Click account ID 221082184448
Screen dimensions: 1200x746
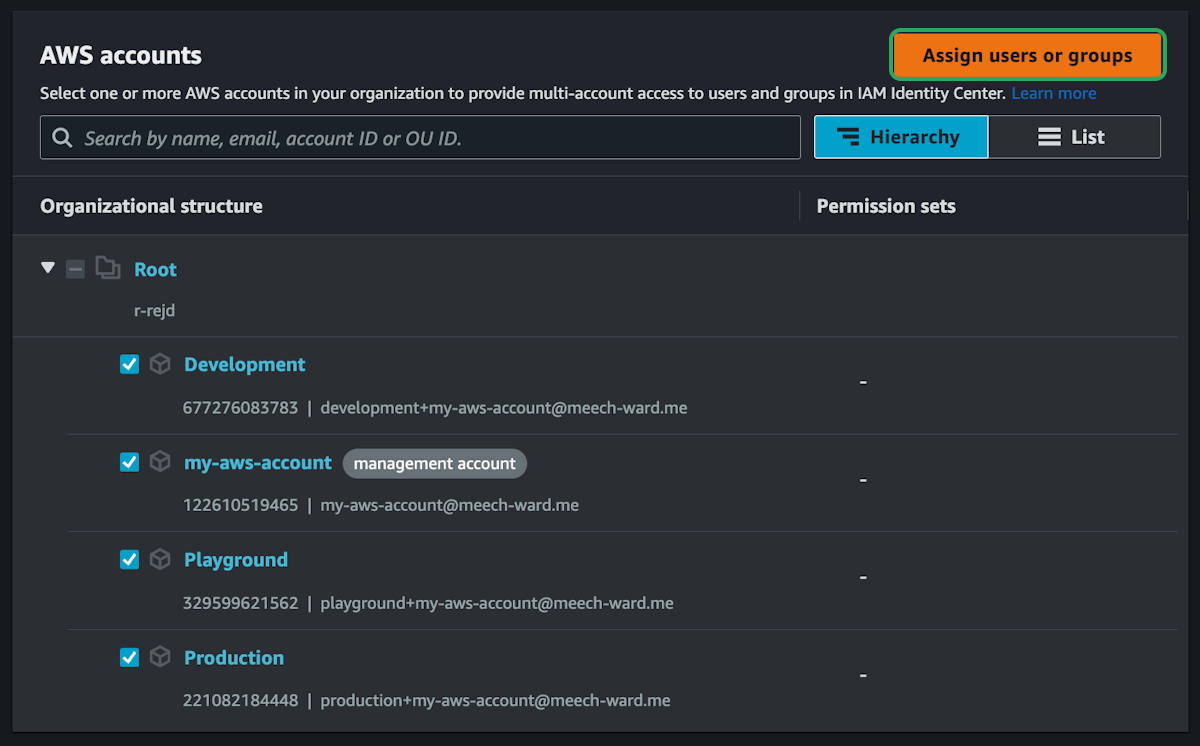click(240, 700)
